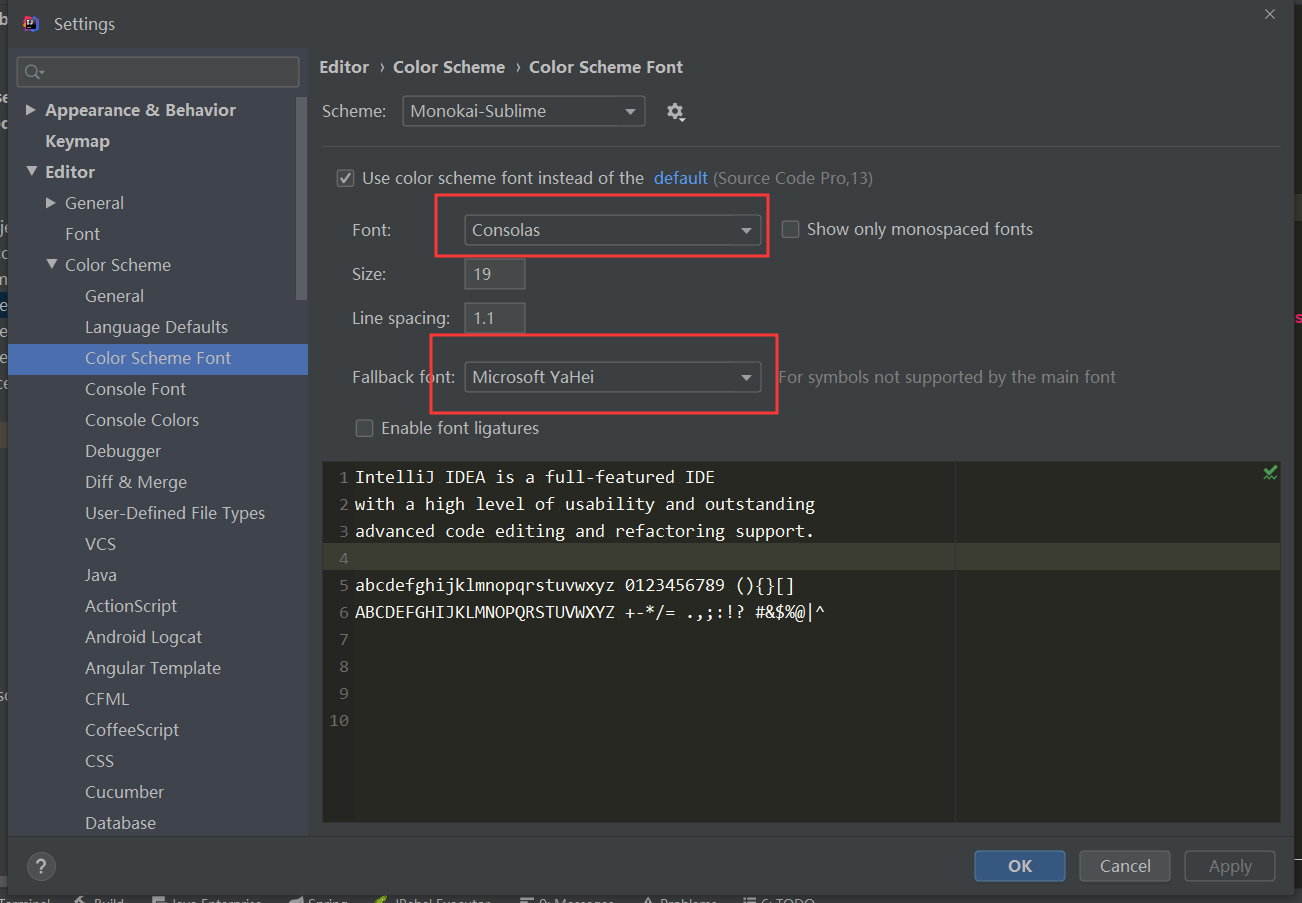The height and width of the screenshot is (903, 1302).
Task: Select Android Logcat in the tree
Action: click(143, 637)
